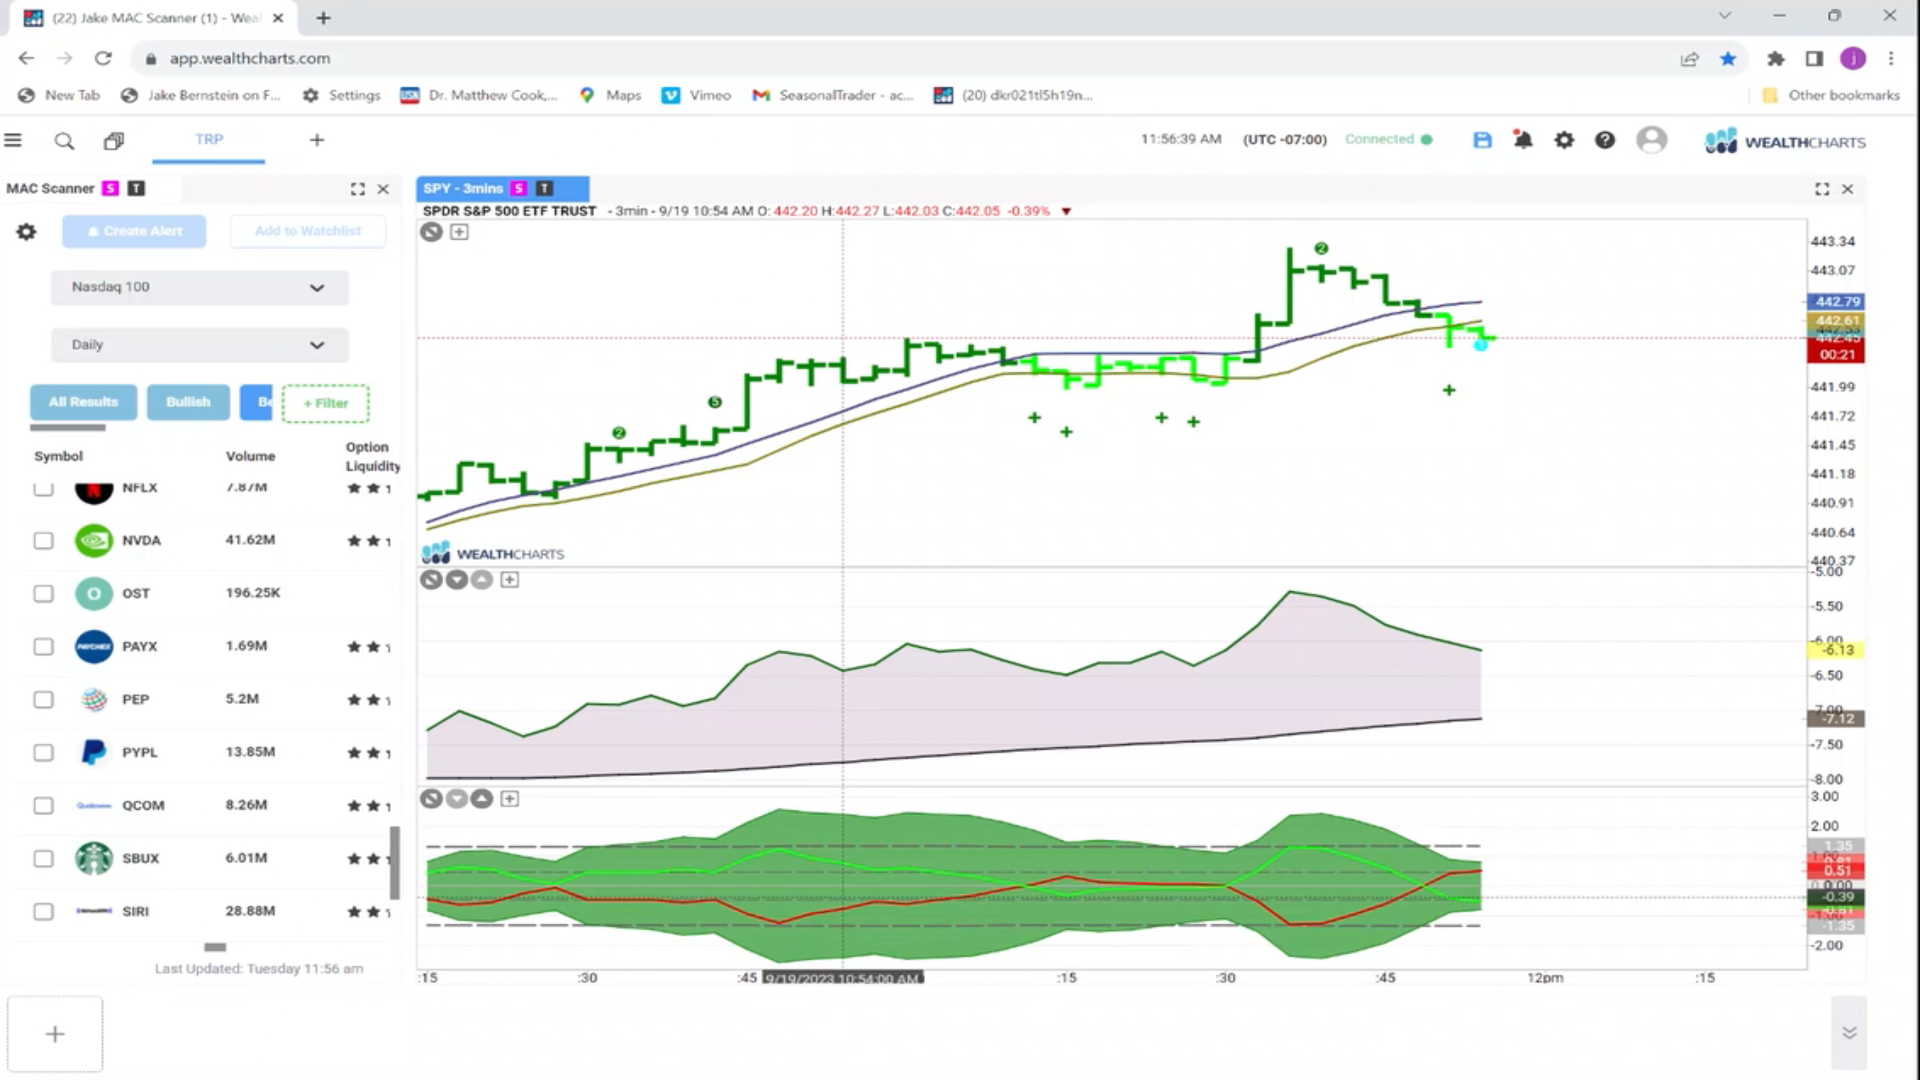1920x1080 pixels.
Task: Click the yellow -6.13 indicator value label
Action: (1836, 651)
